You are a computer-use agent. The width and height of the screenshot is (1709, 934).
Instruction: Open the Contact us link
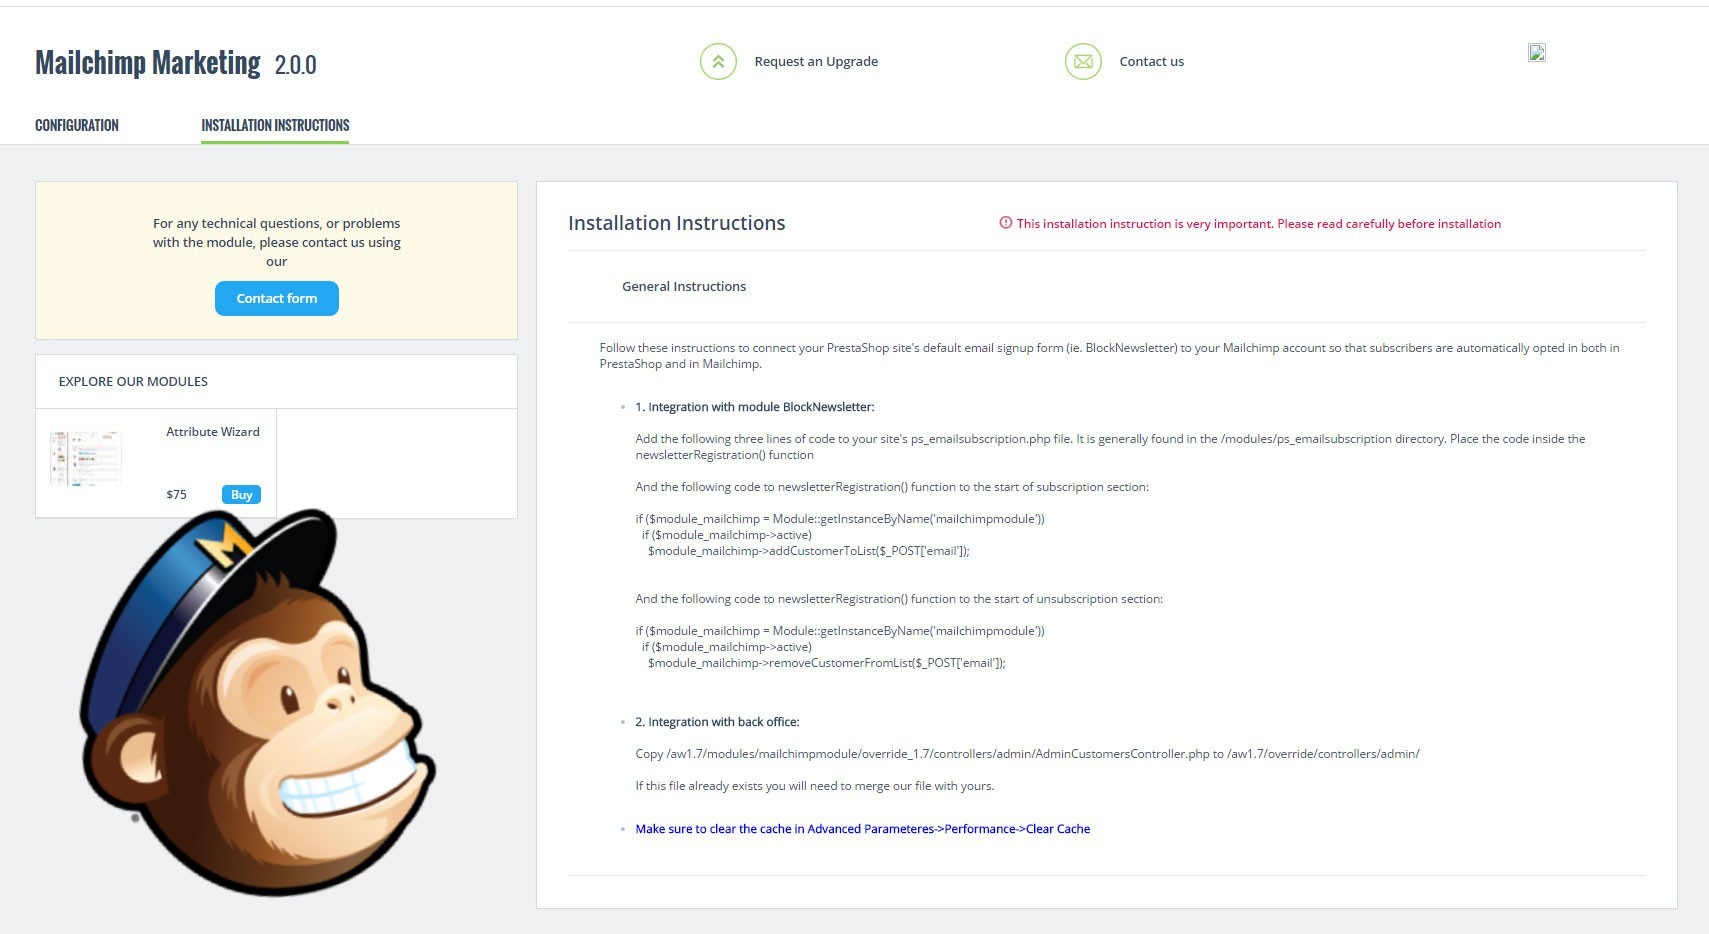pos(1151,61)
